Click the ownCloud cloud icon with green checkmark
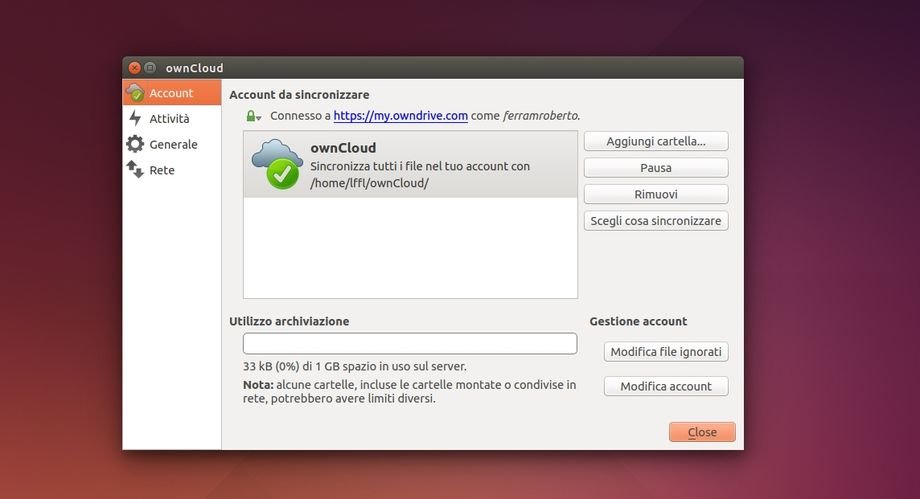The image size is (920, 499). [x=277, y=164]
